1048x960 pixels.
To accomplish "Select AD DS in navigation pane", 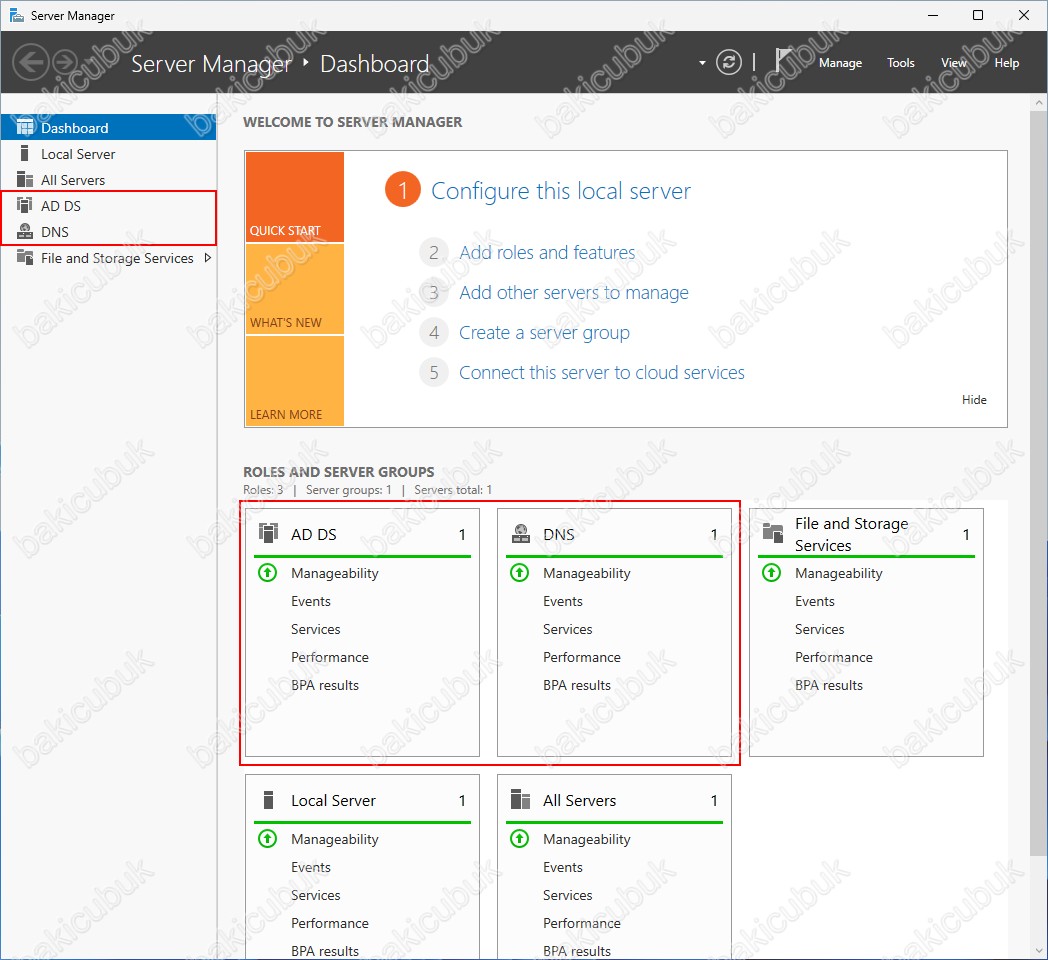I will 108,205.
